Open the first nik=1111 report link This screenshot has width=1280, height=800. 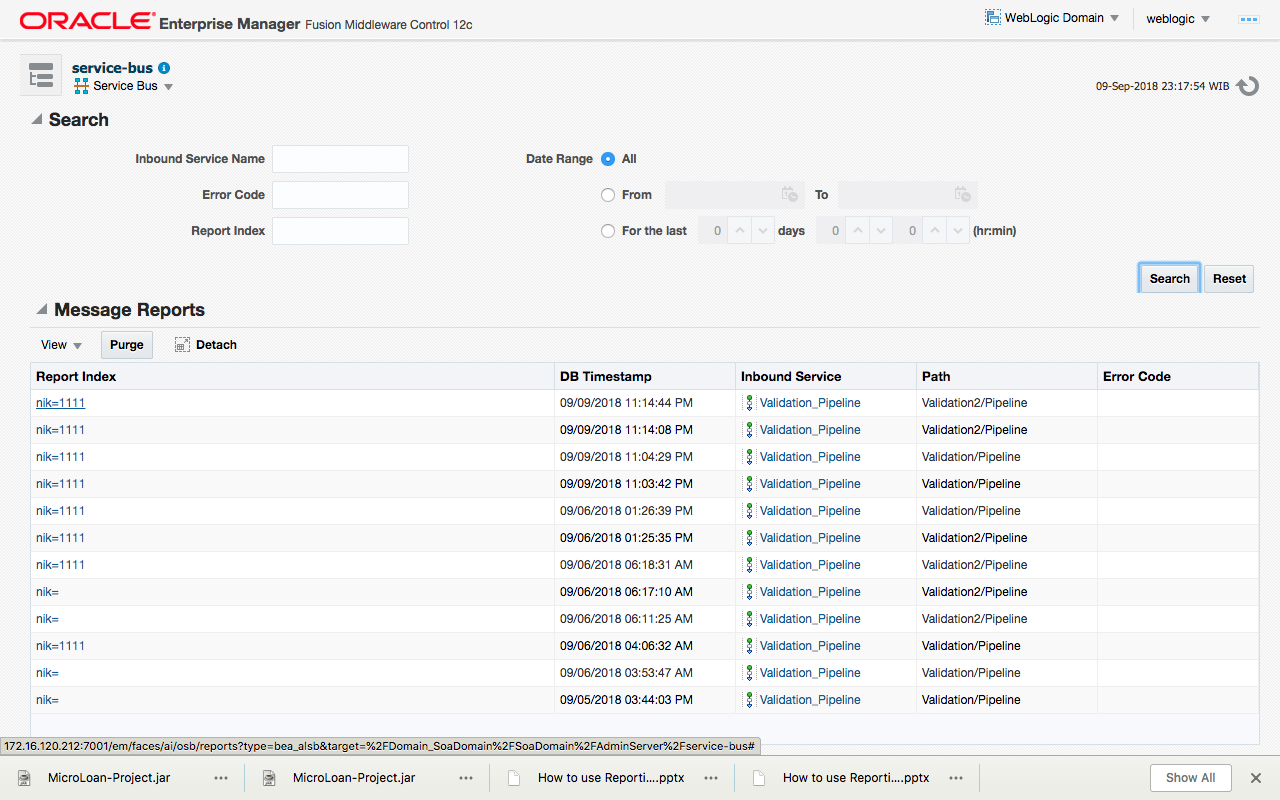pos(60,402)
